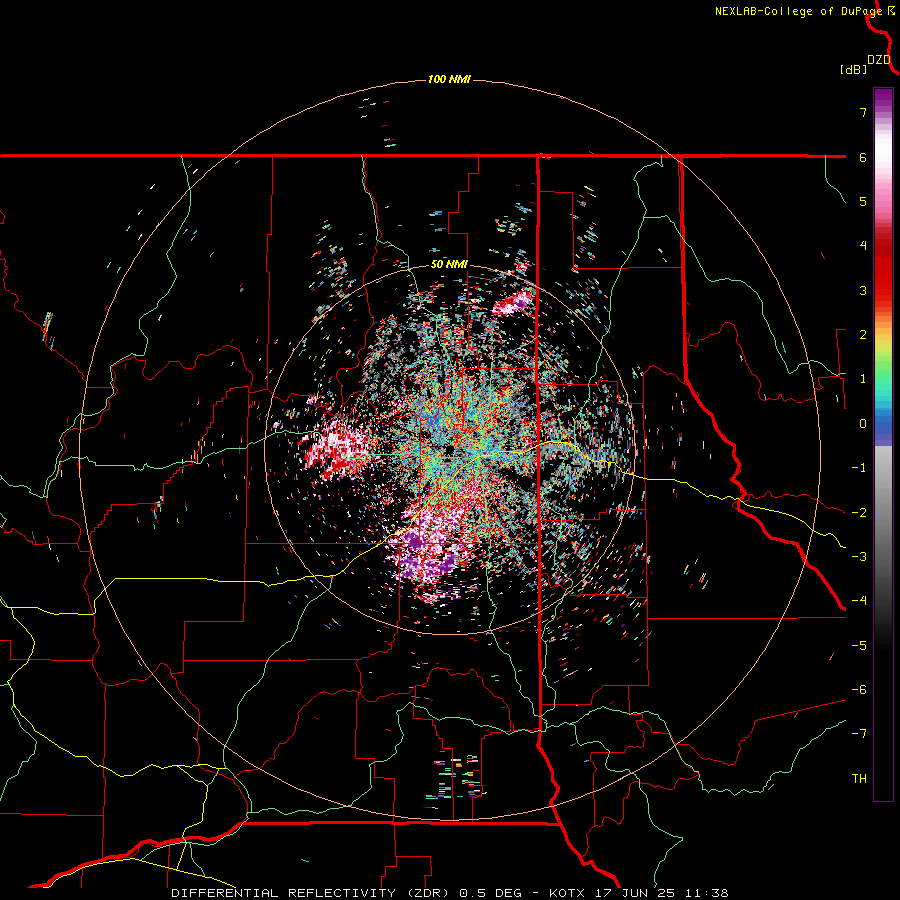
Task: Click the -4 tick label on the scale
Action: pos(859,601)
